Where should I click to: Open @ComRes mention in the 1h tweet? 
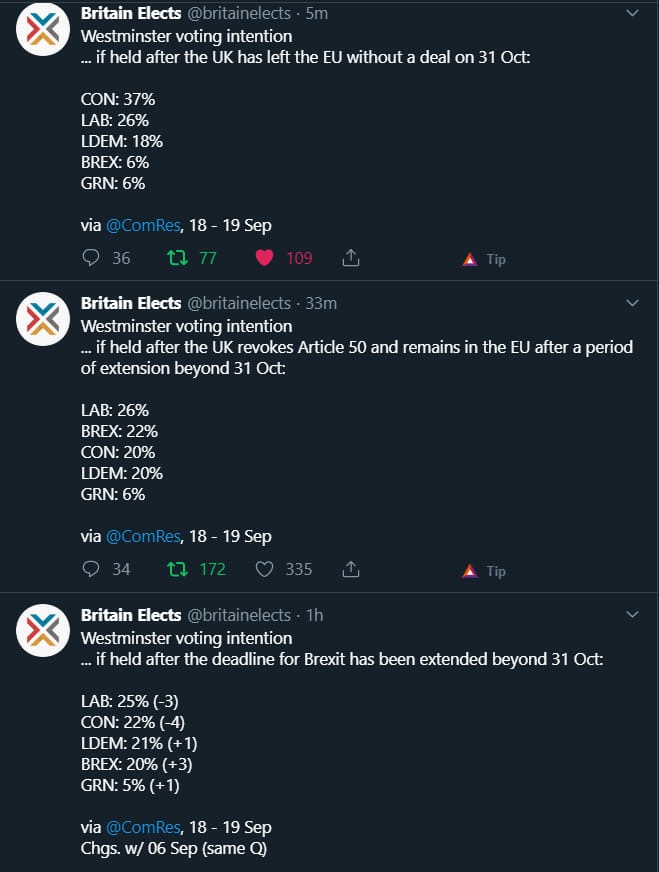point(143,828)
